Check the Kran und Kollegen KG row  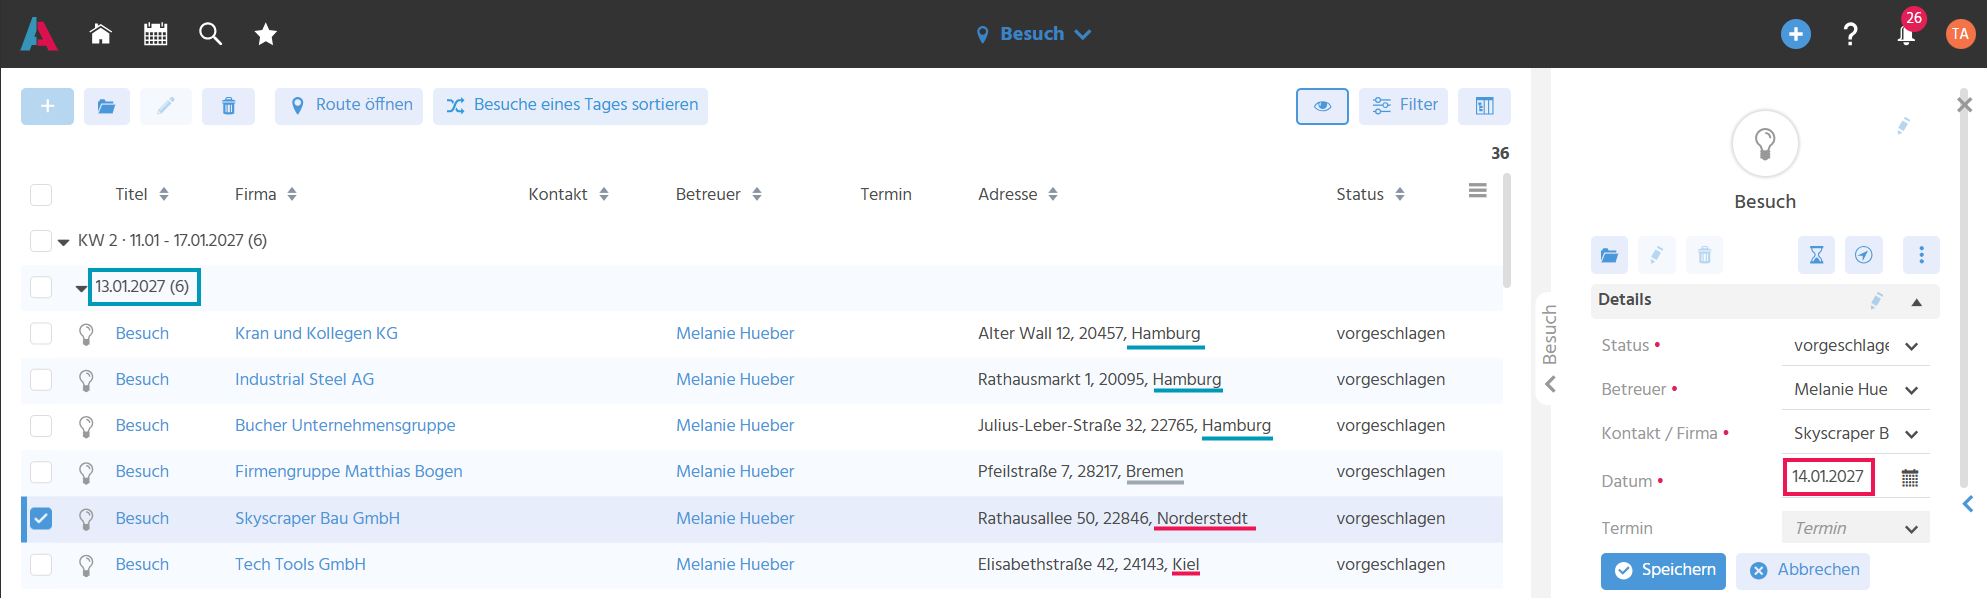(x=41, y=333)
